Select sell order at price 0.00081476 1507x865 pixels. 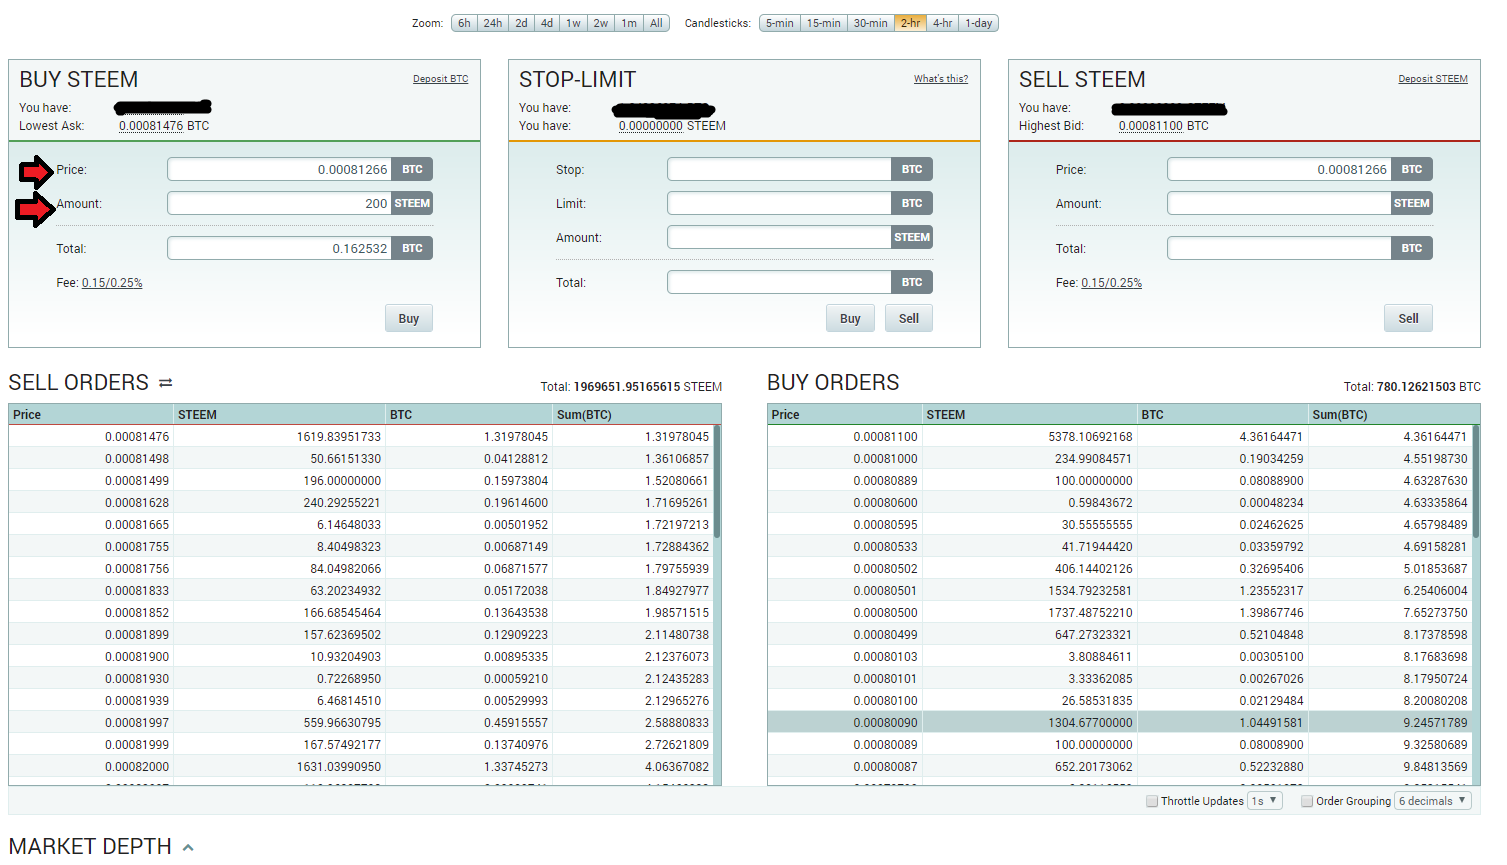[x=362, y=437]
